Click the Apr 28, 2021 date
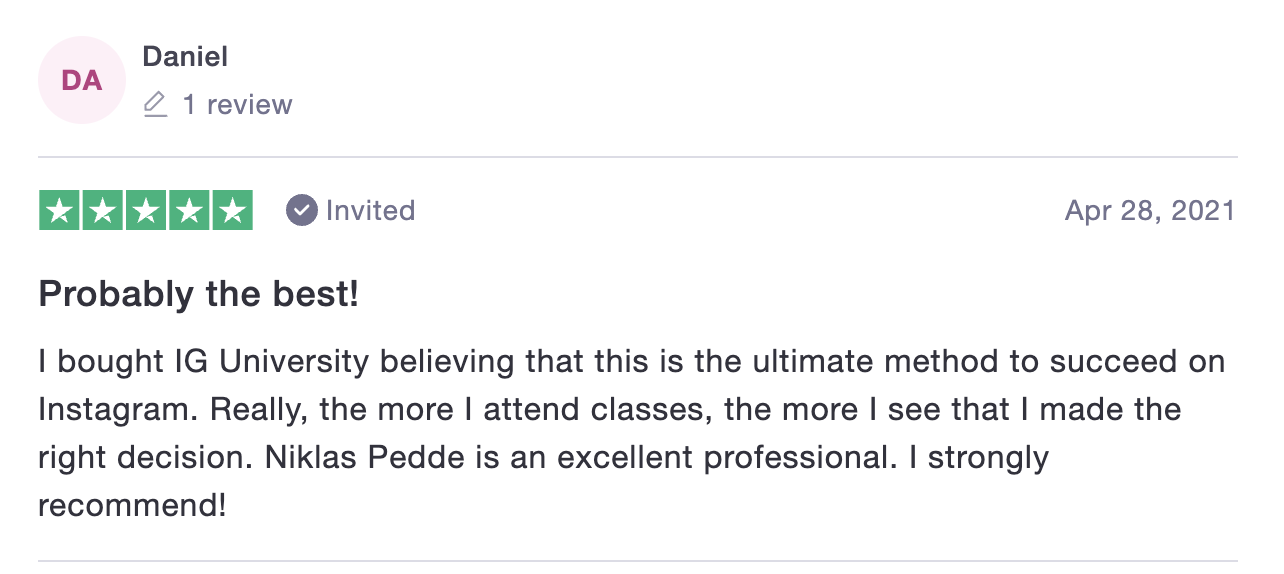Viewport: 1284px width, 574px height. click(x=1150, y=211)
